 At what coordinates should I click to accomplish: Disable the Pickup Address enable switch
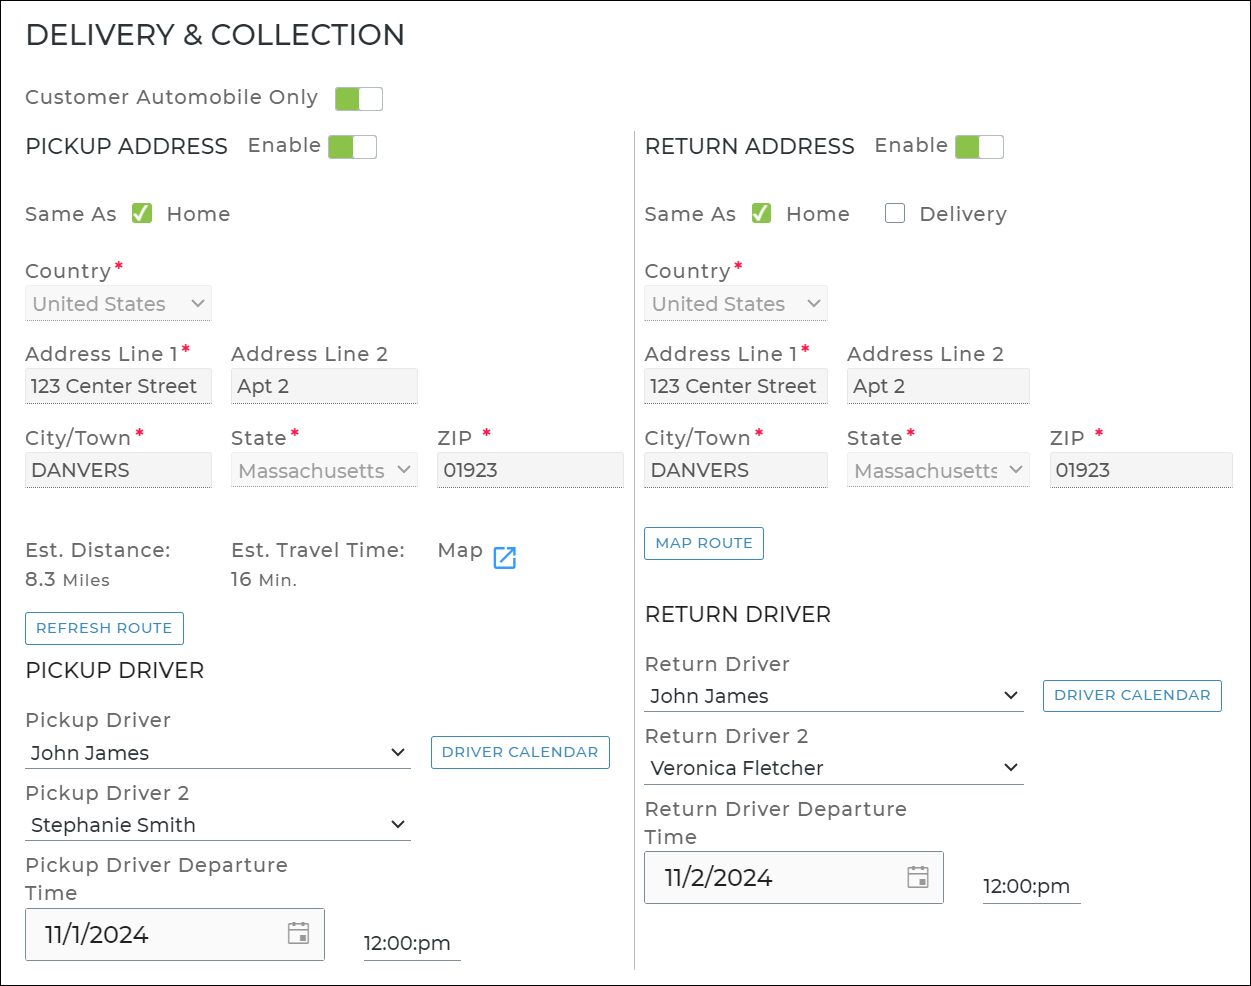click(x=352, y=147)
